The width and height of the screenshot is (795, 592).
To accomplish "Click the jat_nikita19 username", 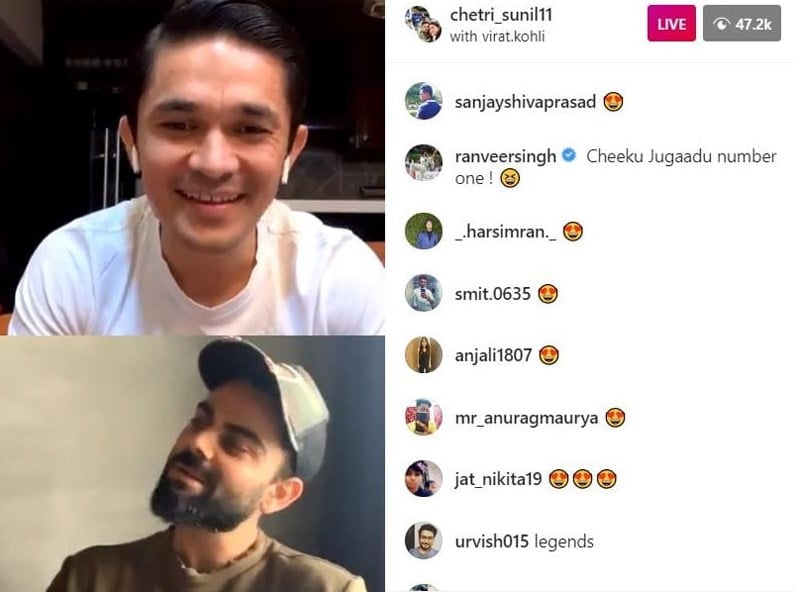I will coord(498,479).
